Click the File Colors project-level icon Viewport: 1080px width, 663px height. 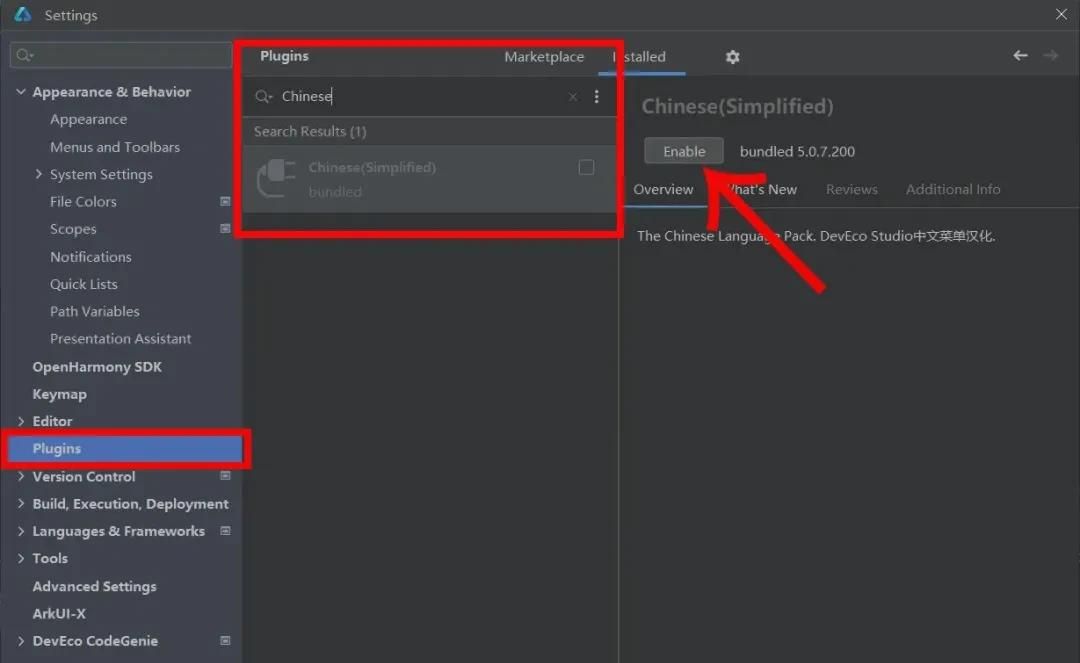coord(225,202)
